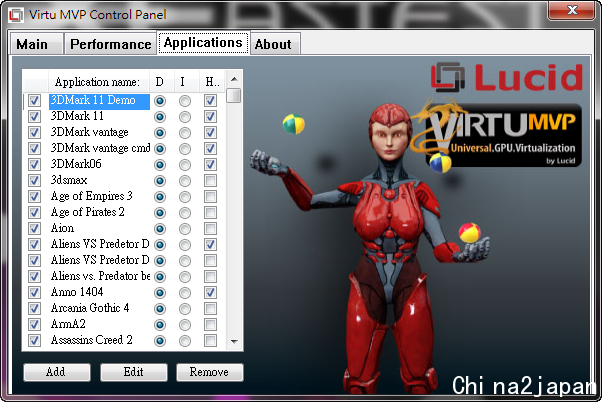Select the D radio button for Arcania Gothic 4
This screenshot has height=402, width=602.
coord(160,309)
